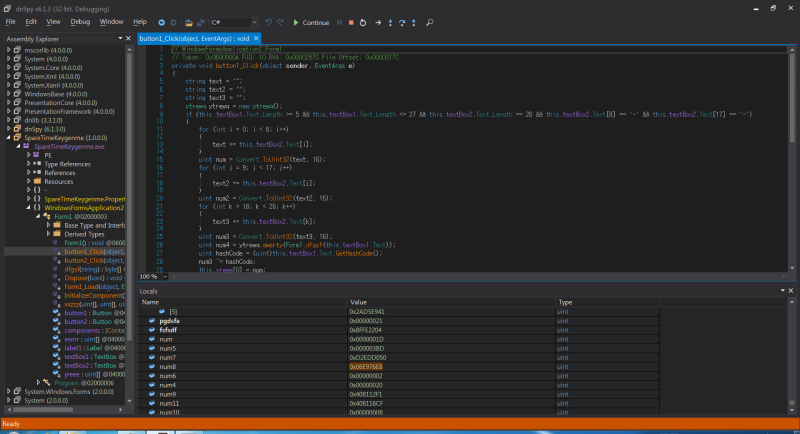
Task: Select the num8 value cell in Locals
Action: [365, 367]
